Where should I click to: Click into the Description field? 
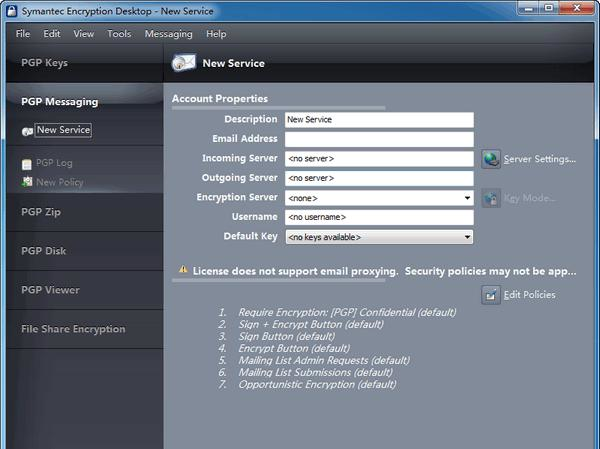click(379, 120)
